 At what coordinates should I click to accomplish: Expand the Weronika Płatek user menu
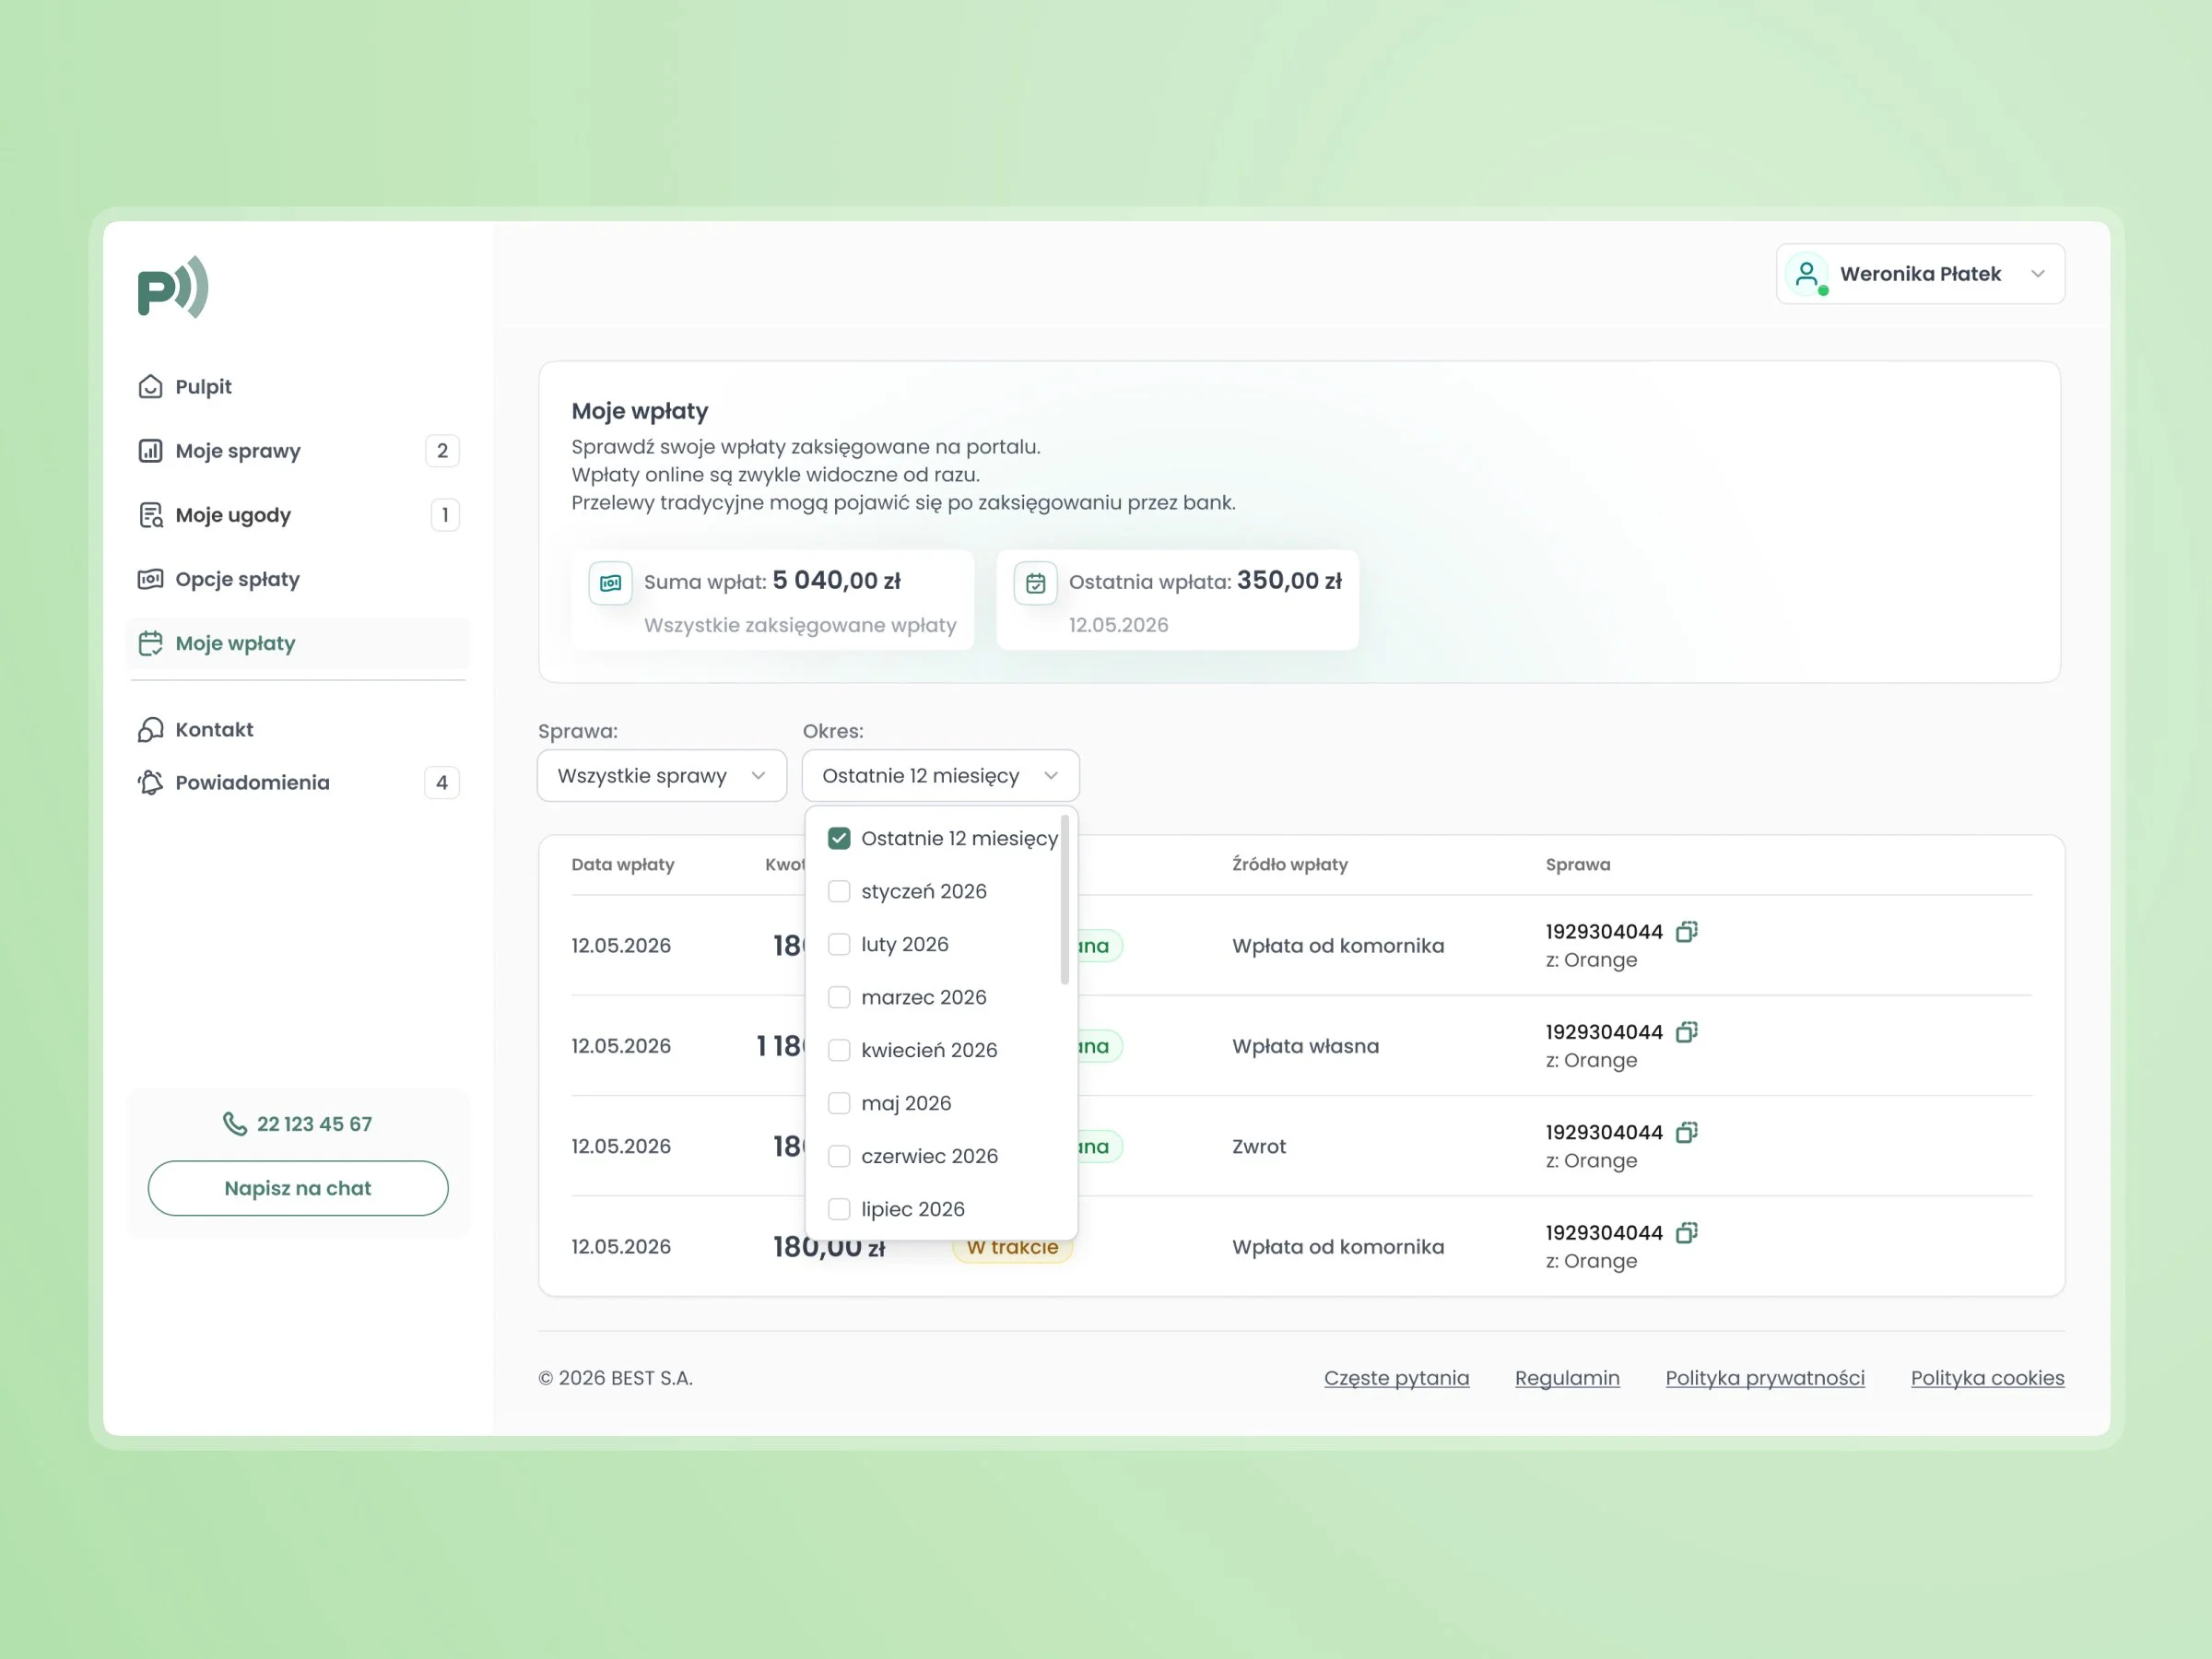(x=1920, y=274)
